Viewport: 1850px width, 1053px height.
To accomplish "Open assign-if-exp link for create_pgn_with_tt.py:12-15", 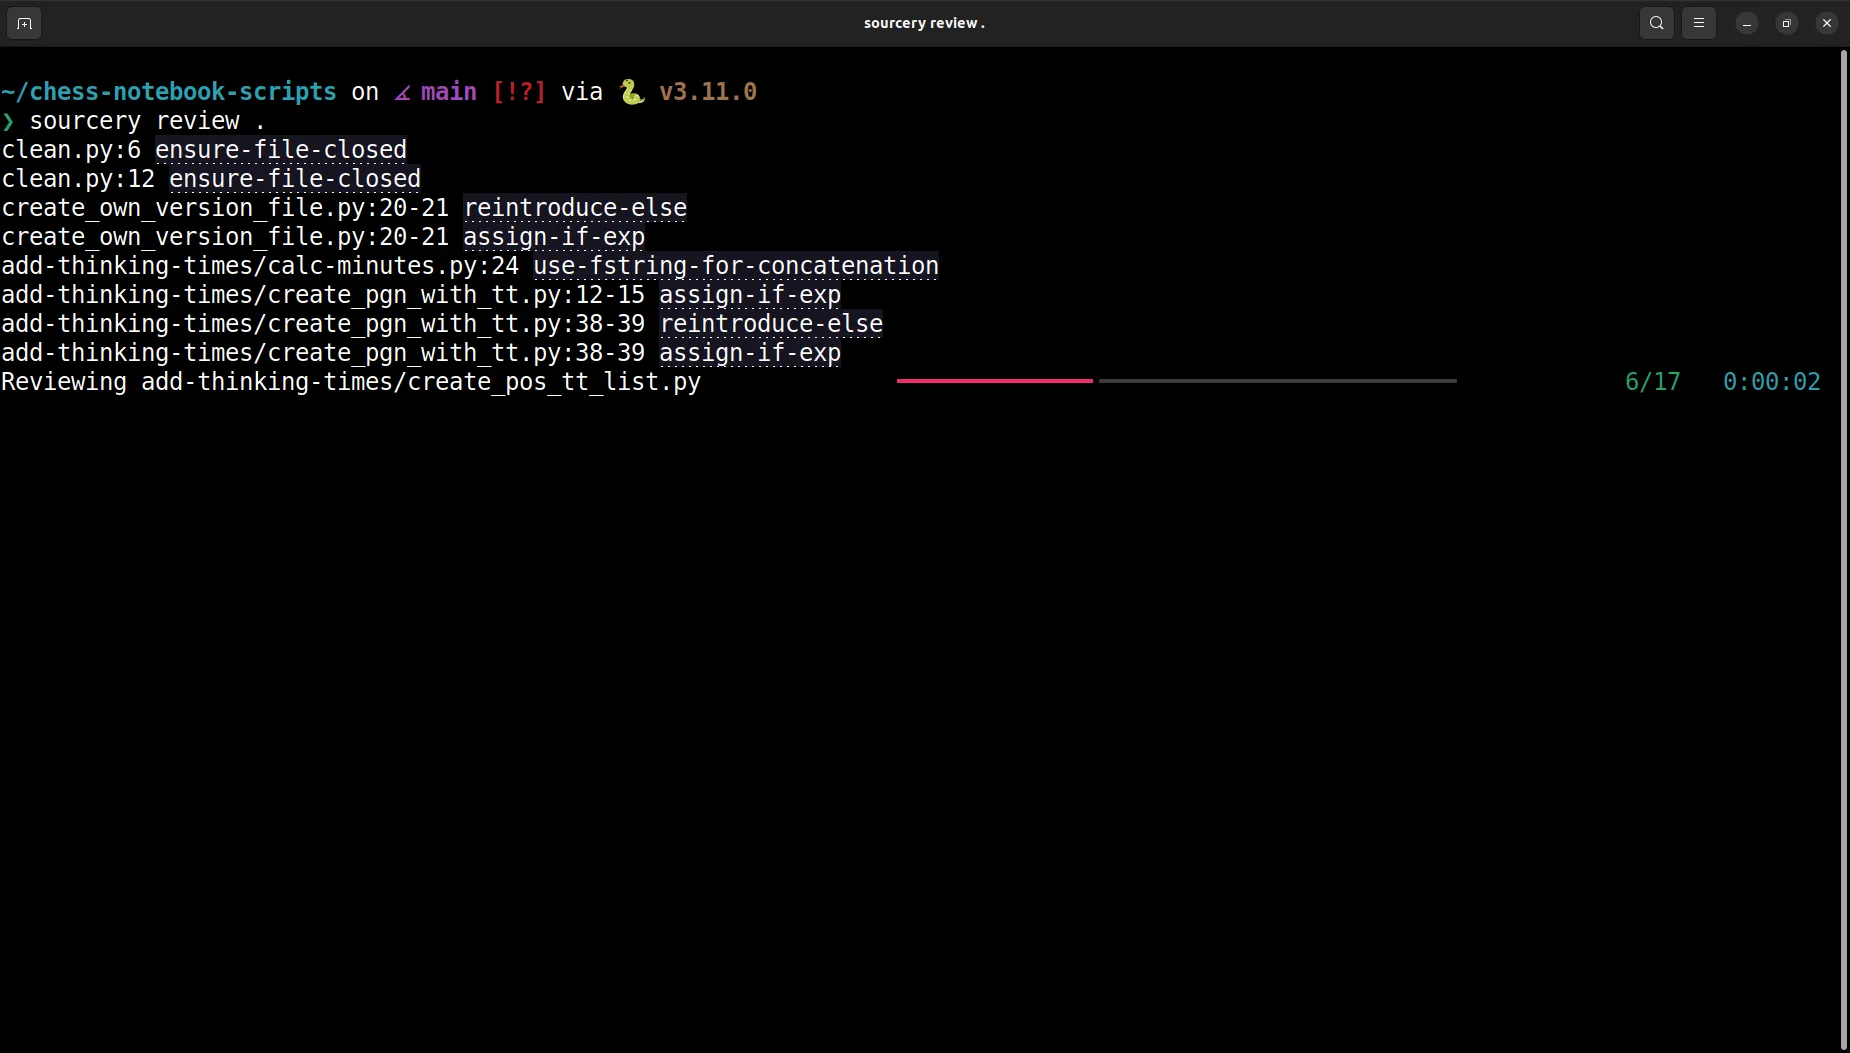I will click(x=749, y=295).
